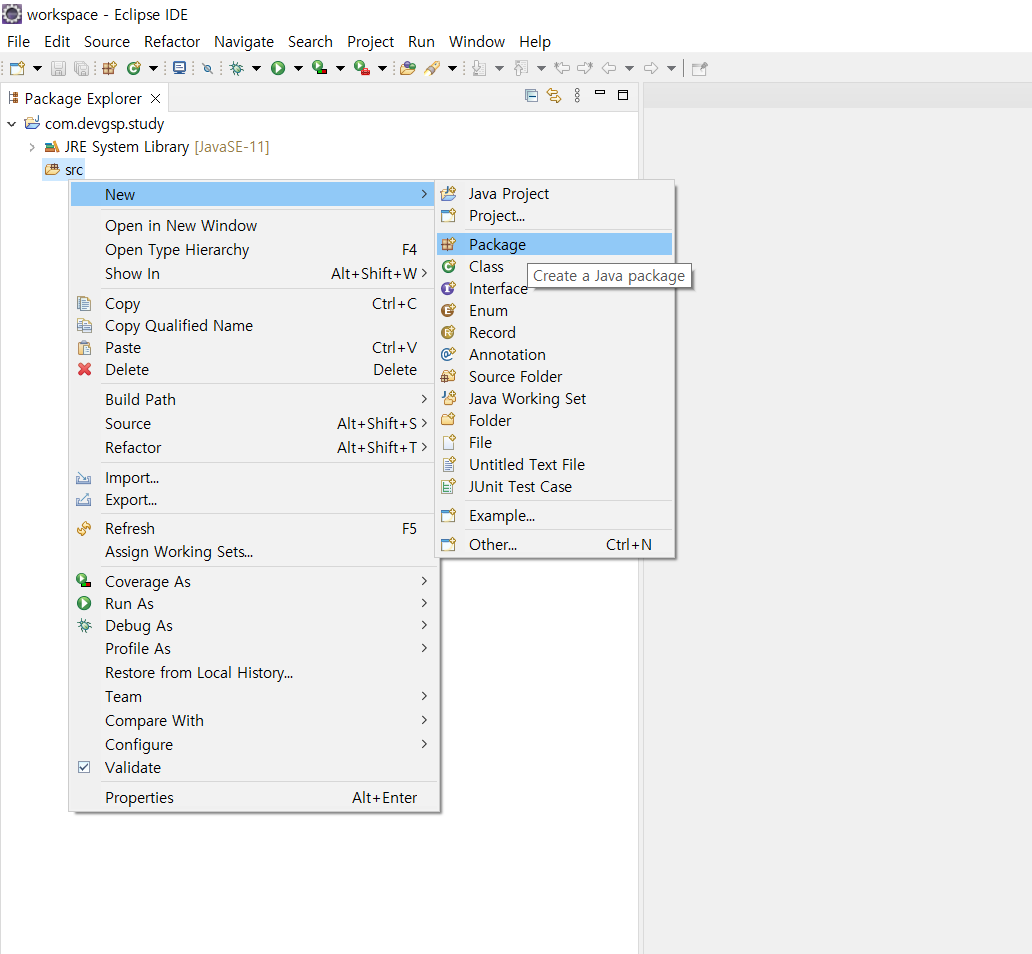This screenshot has height=954, width=1032.
Task: Select the src folder in tree
Action: (64, 170)
